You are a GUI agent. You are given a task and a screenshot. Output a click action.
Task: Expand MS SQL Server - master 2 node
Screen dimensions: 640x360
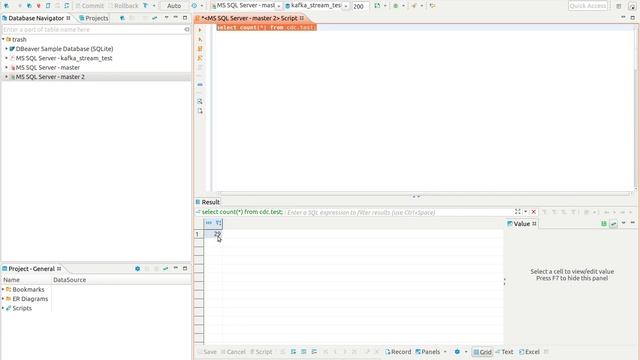coord(7,77)
